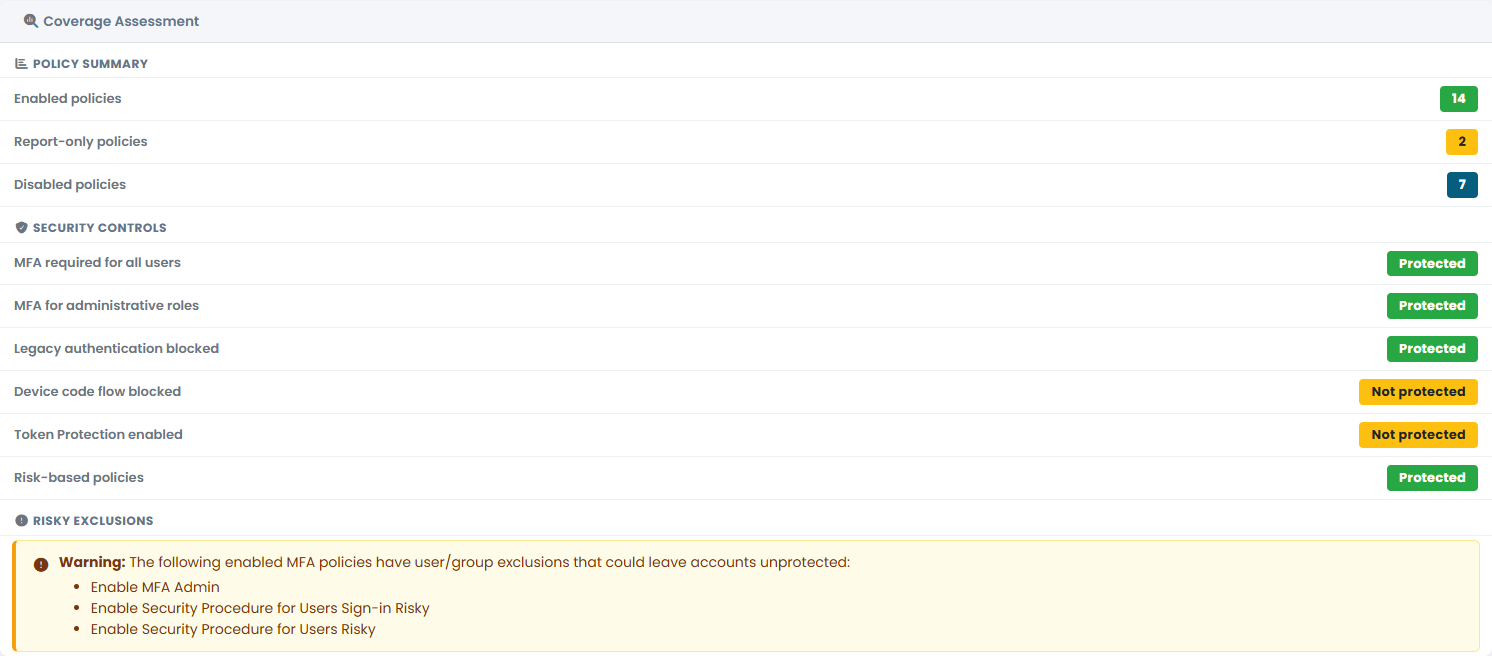Click the Device code flow blocked label

97,392
